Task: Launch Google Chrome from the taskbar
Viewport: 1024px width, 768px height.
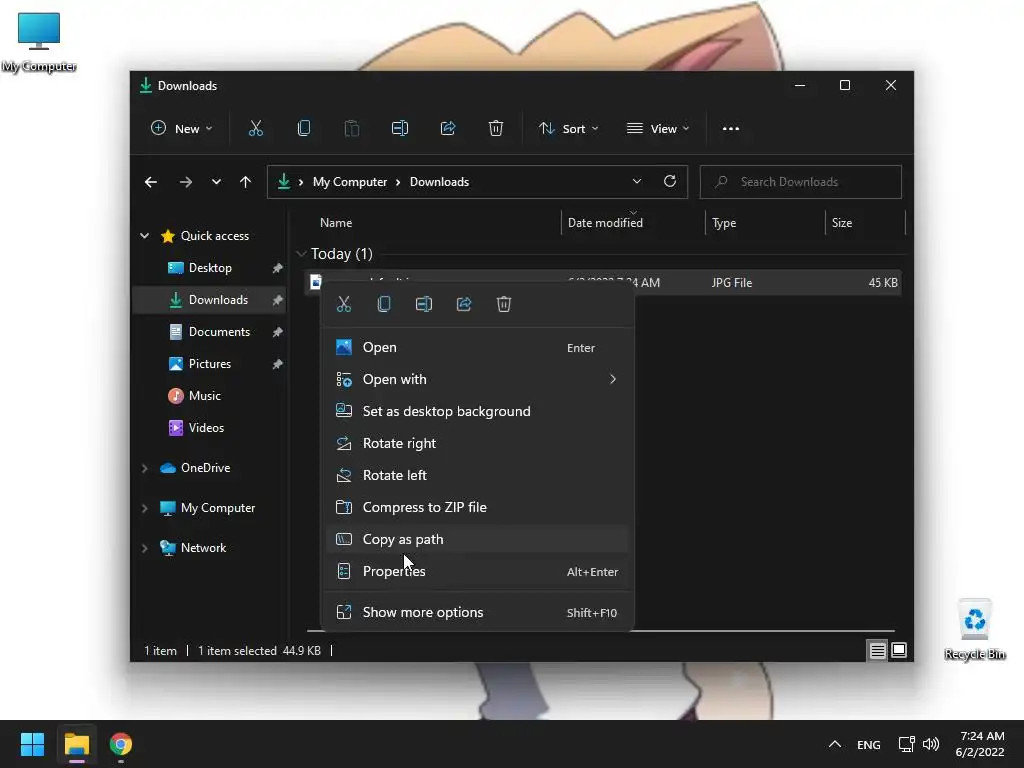Action: click(x=121, y=744)
